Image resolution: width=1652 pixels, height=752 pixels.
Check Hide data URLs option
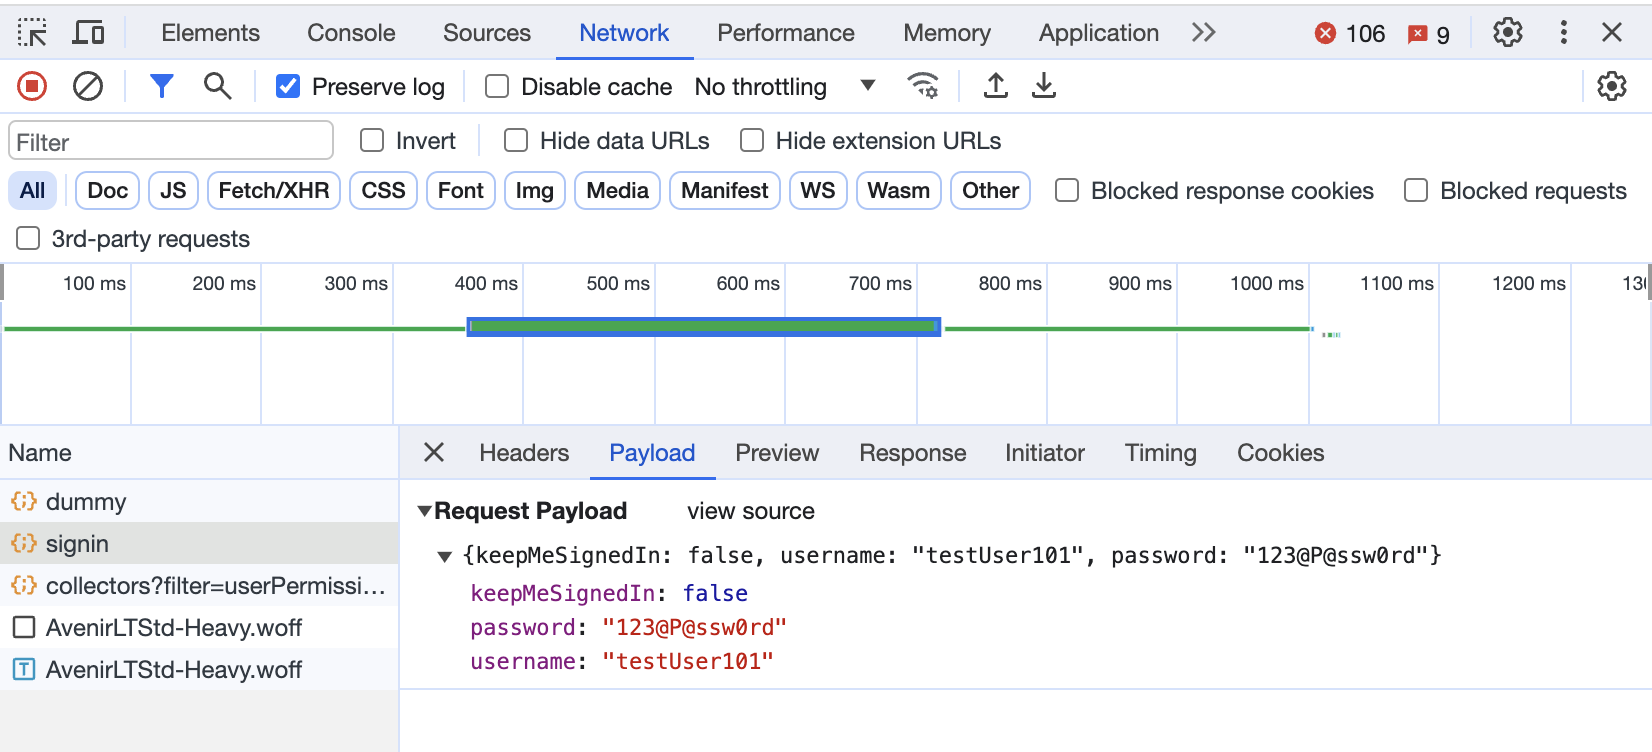pyautogui.click(x=516, y=141)
